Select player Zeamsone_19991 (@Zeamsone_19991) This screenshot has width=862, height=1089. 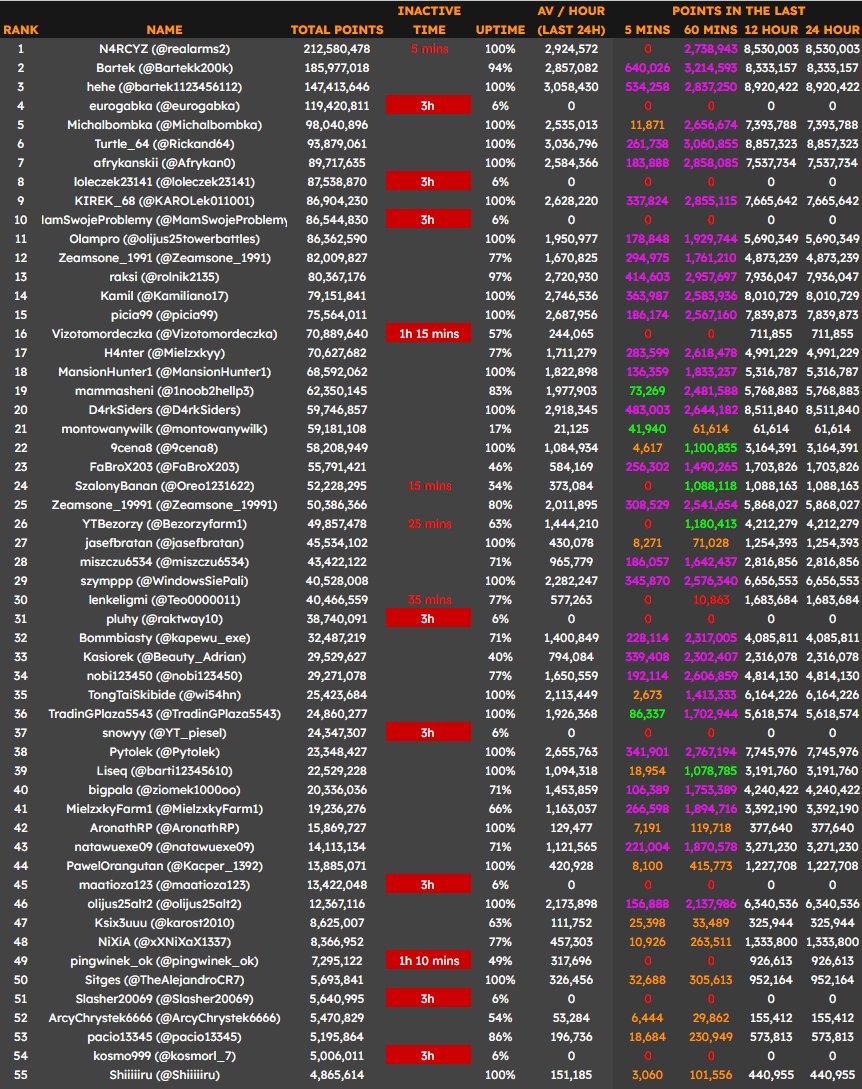pyautogui.click(x=165, y=505)
